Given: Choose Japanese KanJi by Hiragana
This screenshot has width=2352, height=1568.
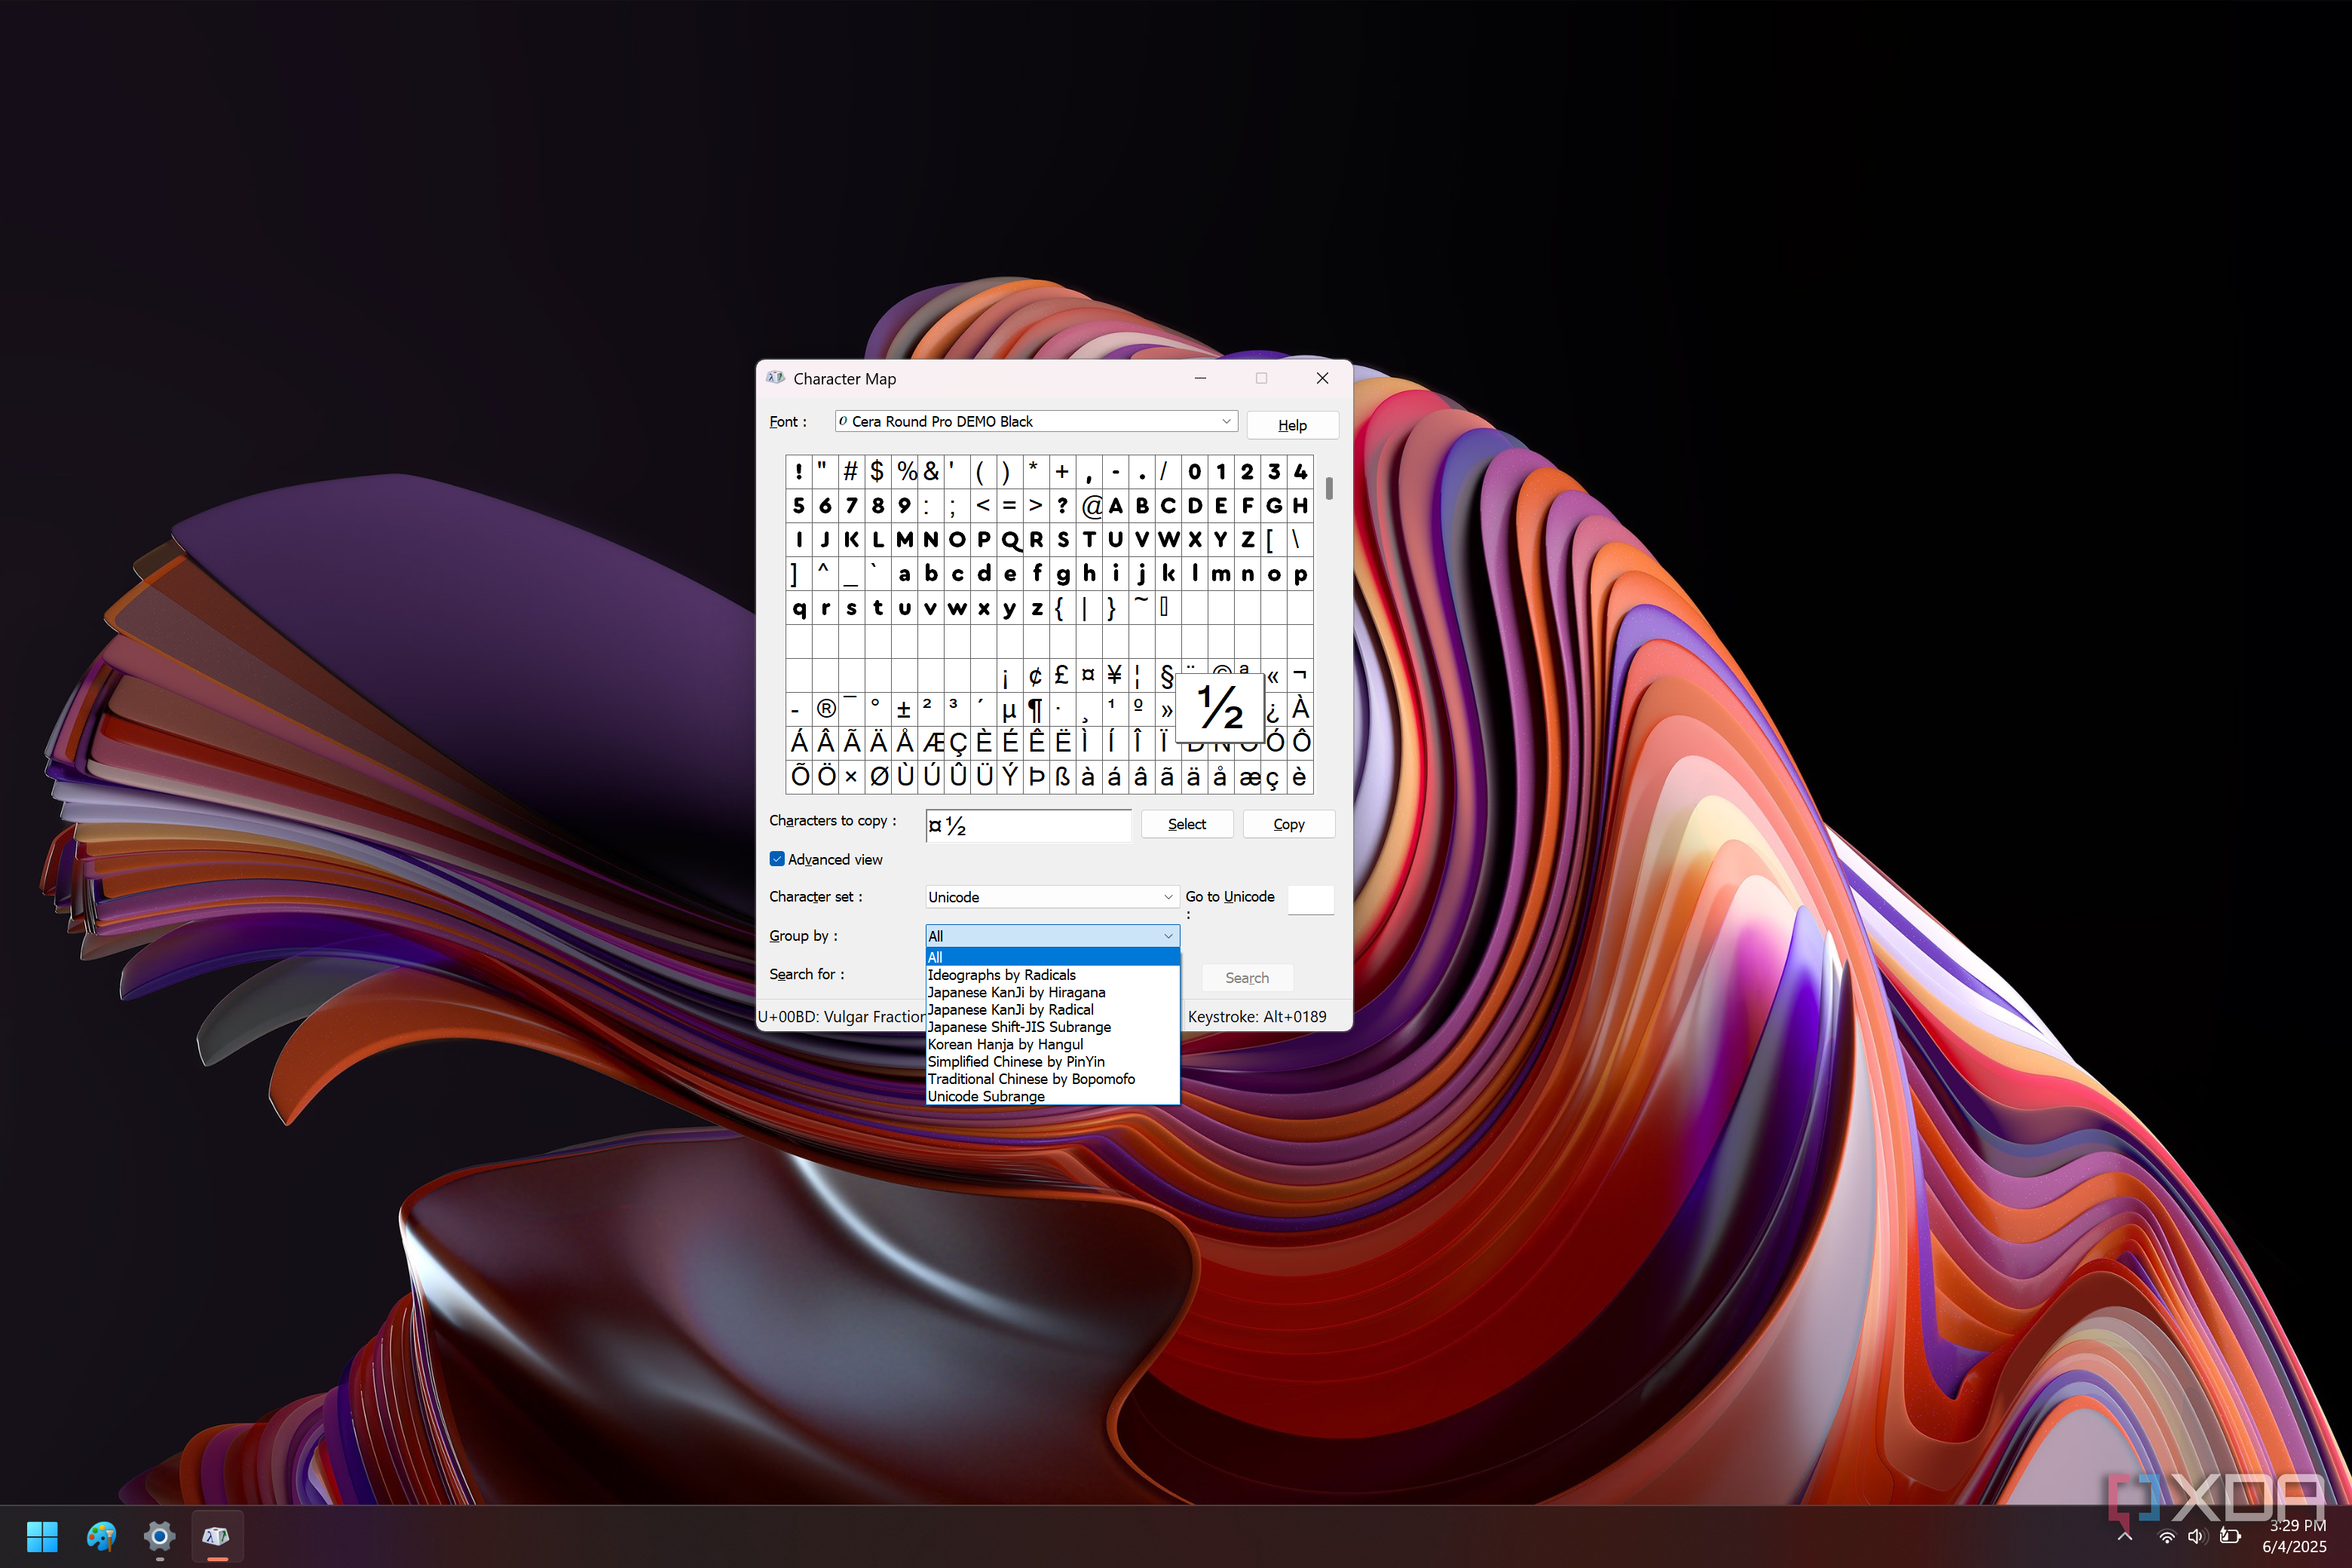Looking at the screenshot, I should pyautogui.click(x=1052, y=992).
